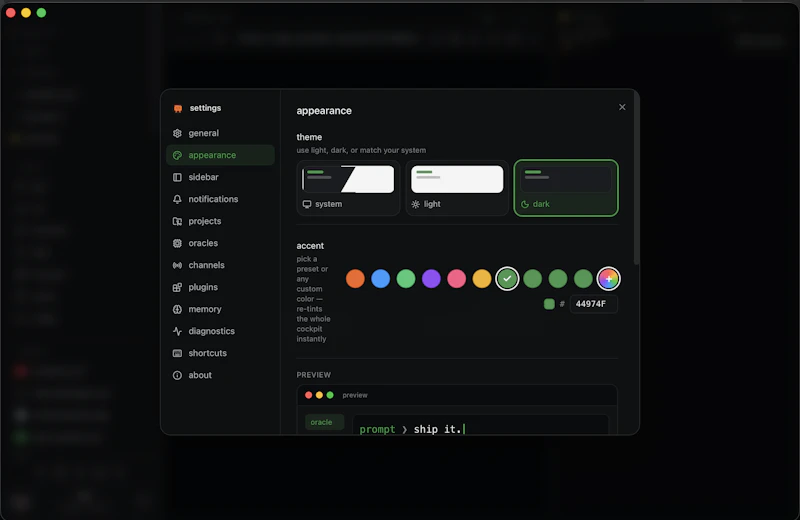
Task: Open the sidebar settings section
Action: tap(220, 177)
